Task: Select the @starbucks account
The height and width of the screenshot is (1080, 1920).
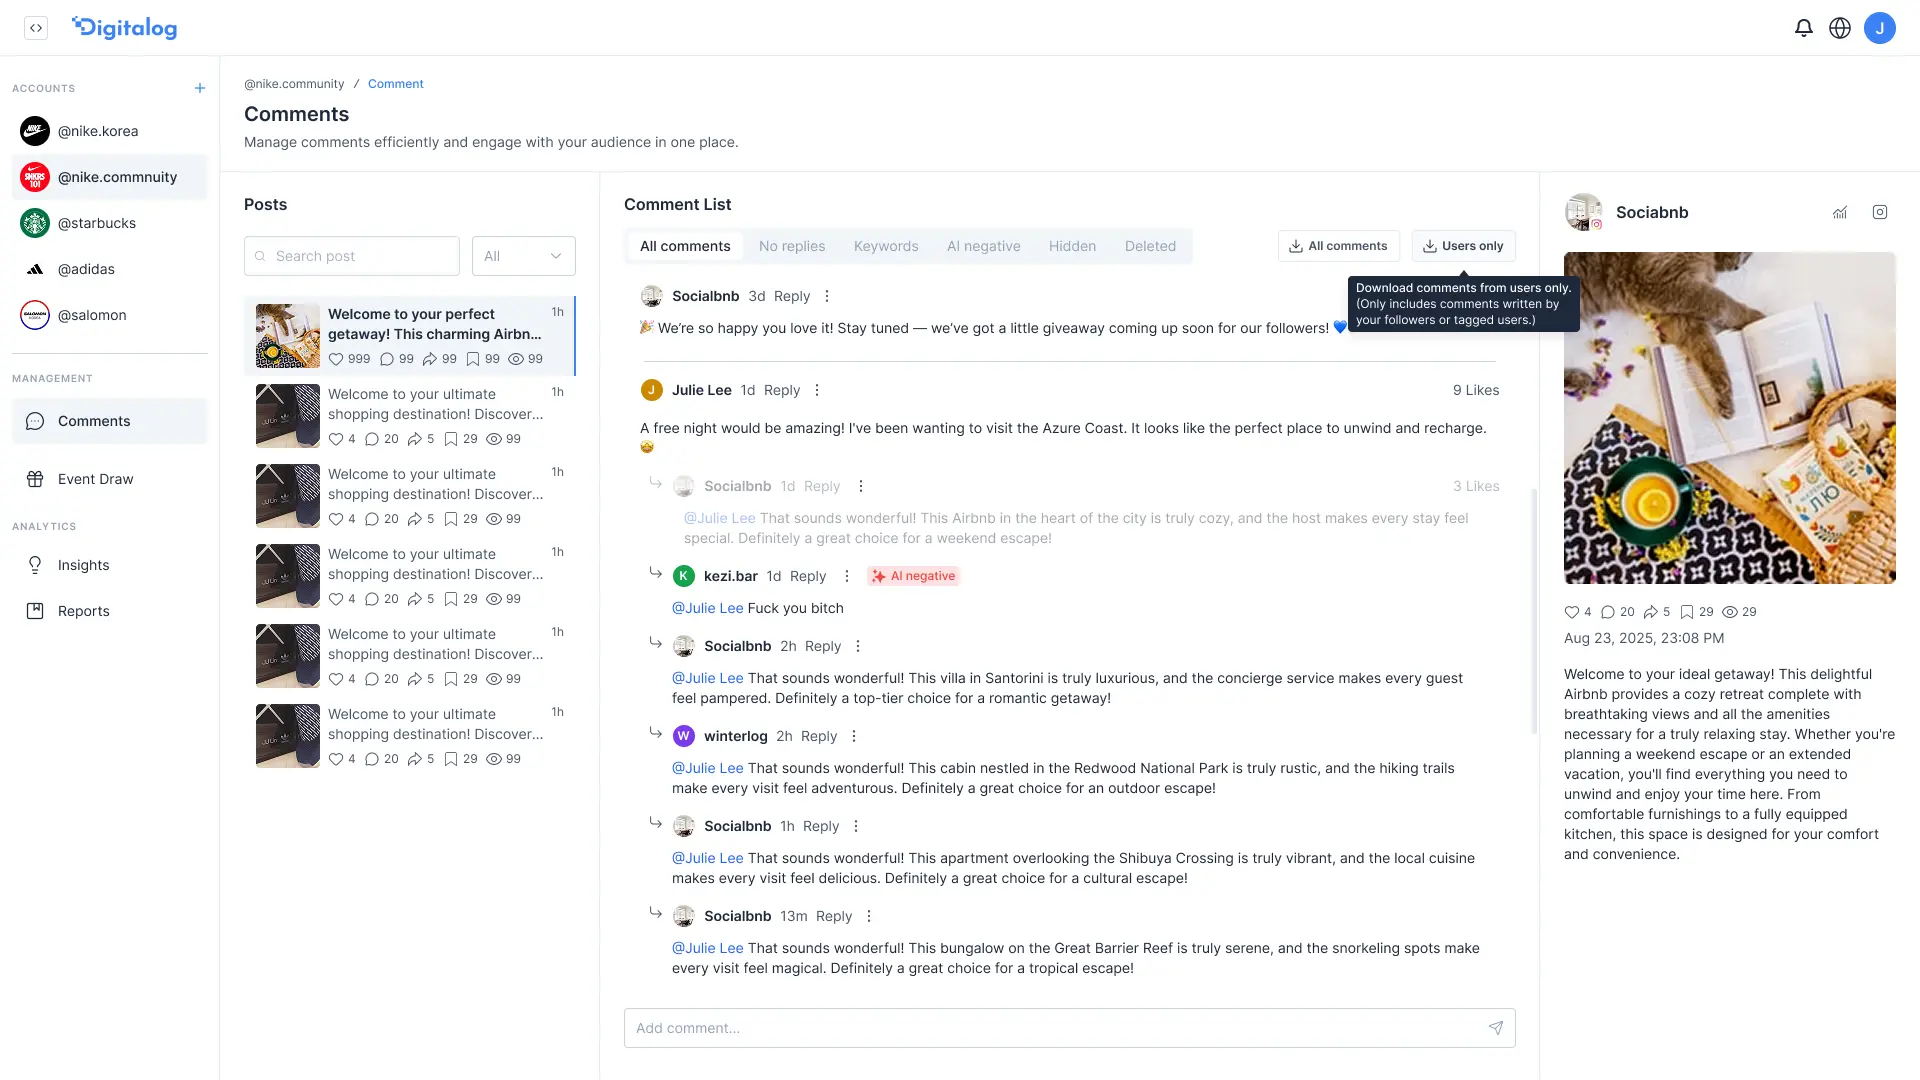Action: coord(110,223)
